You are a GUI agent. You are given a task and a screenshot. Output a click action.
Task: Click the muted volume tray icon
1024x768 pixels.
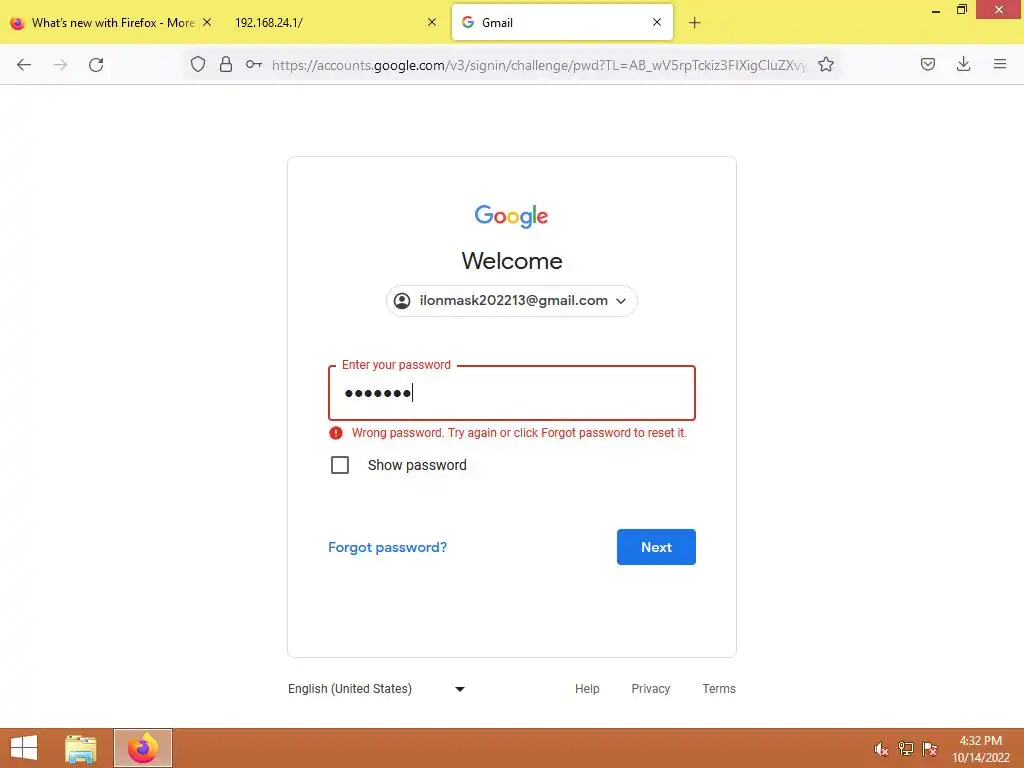881,749
